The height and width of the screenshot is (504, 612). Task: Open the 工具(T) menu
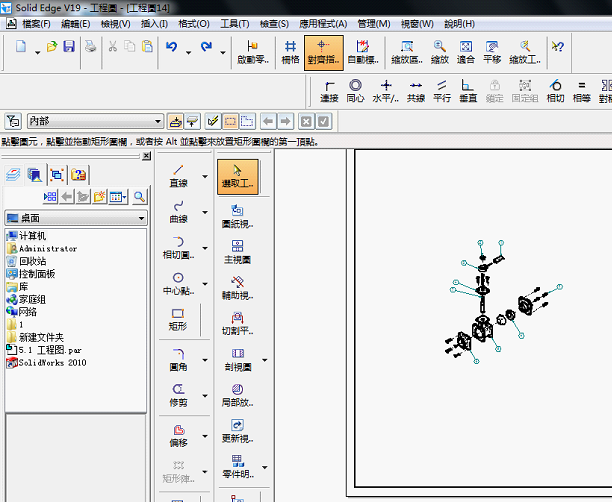tap(235, 24)
